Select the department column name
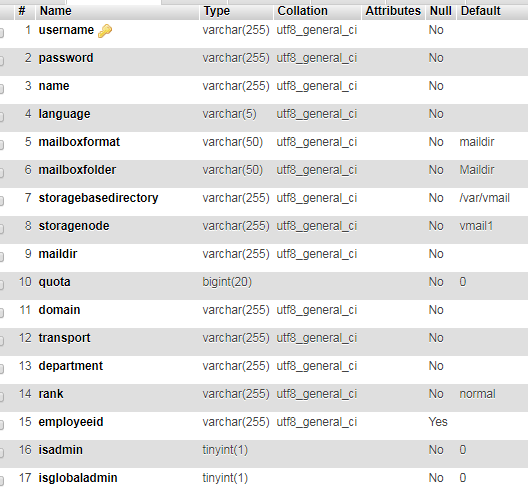Screen dimensions: 528x489 coord(71,366)
